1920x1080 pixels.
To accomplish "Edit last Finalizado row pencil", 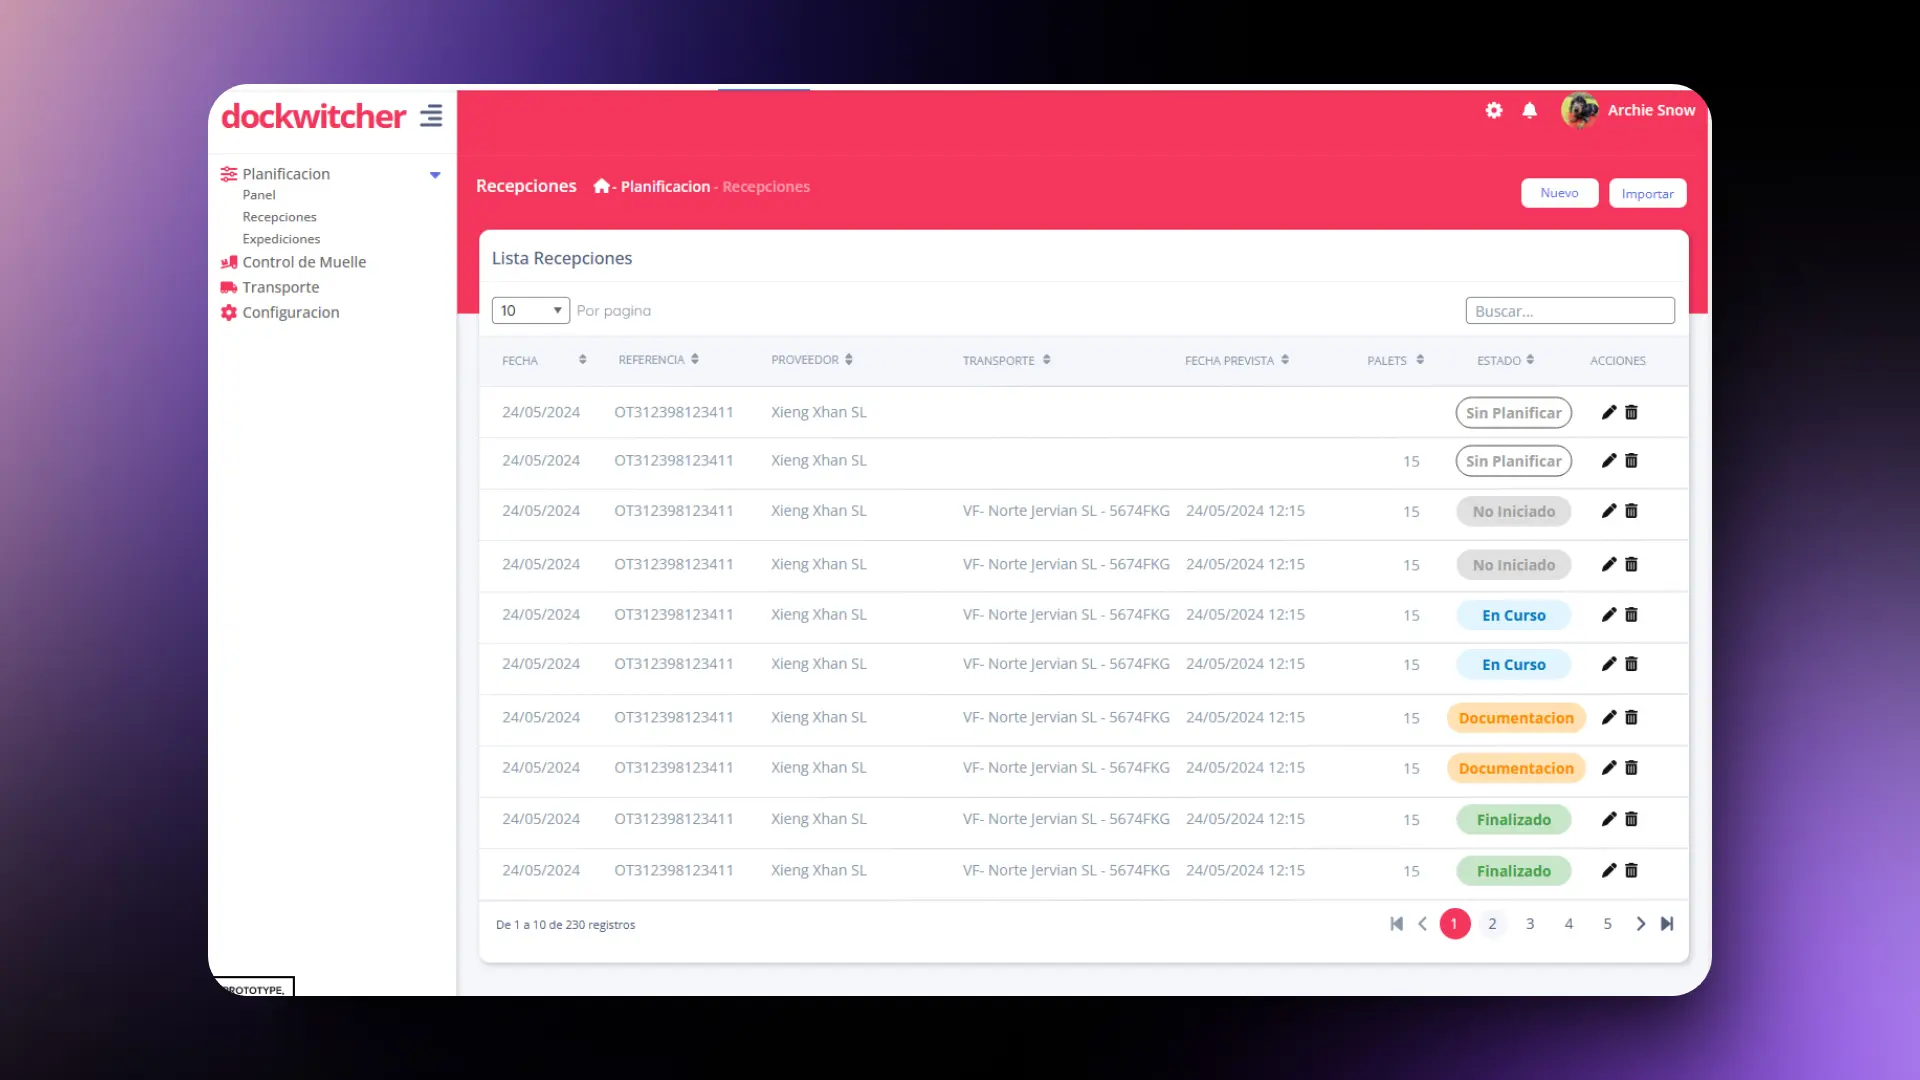I will 1609,870.
